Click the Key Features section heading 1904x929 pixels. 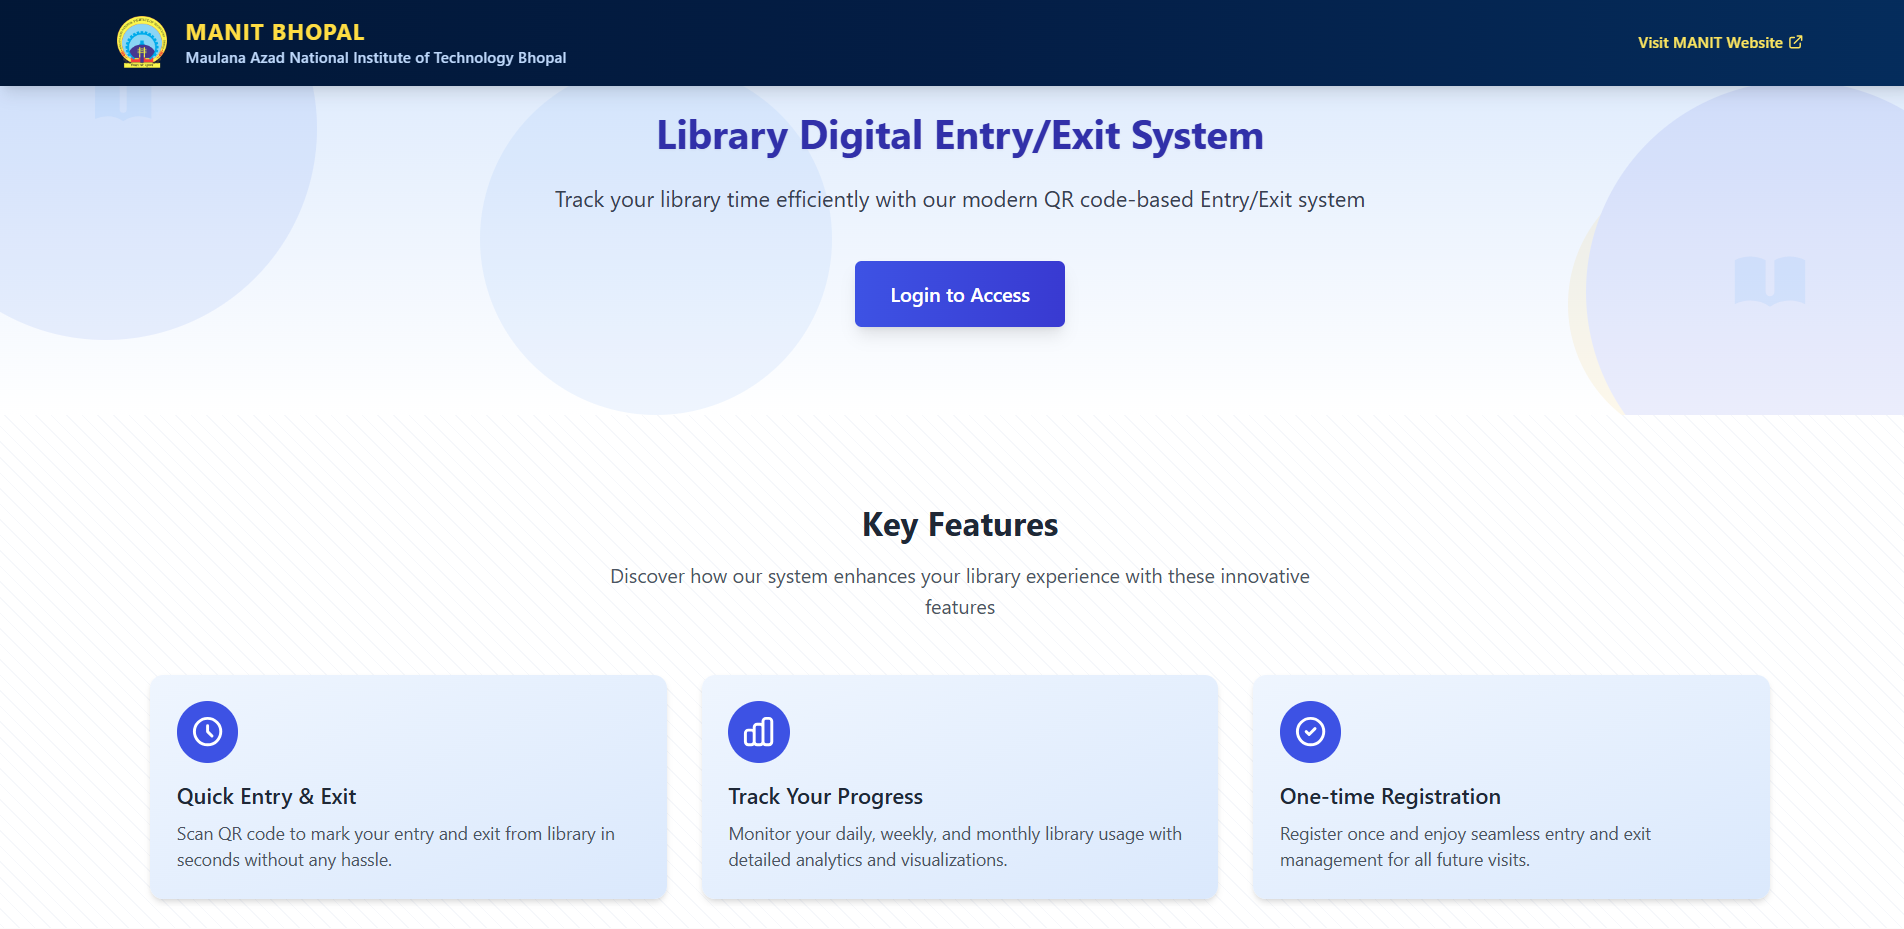click(959, 525)
